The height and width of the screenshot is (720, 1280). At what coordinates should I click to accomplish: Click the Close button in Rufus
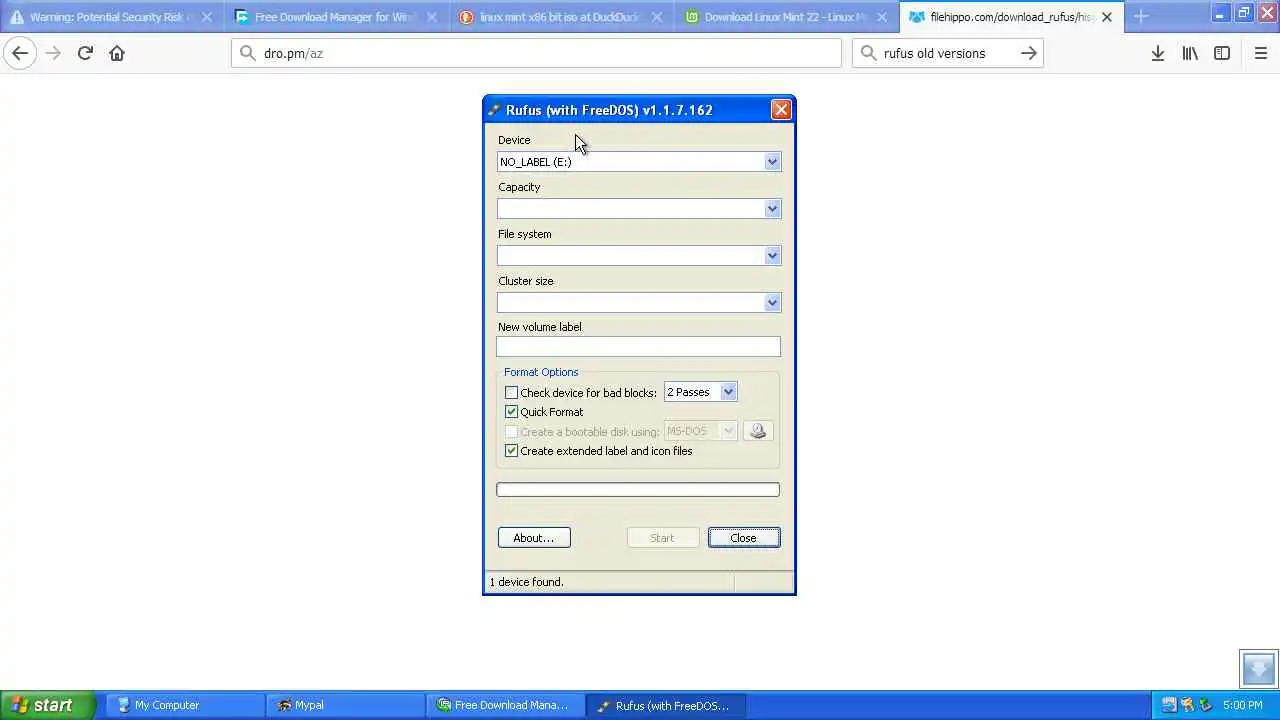pos(743,538)
